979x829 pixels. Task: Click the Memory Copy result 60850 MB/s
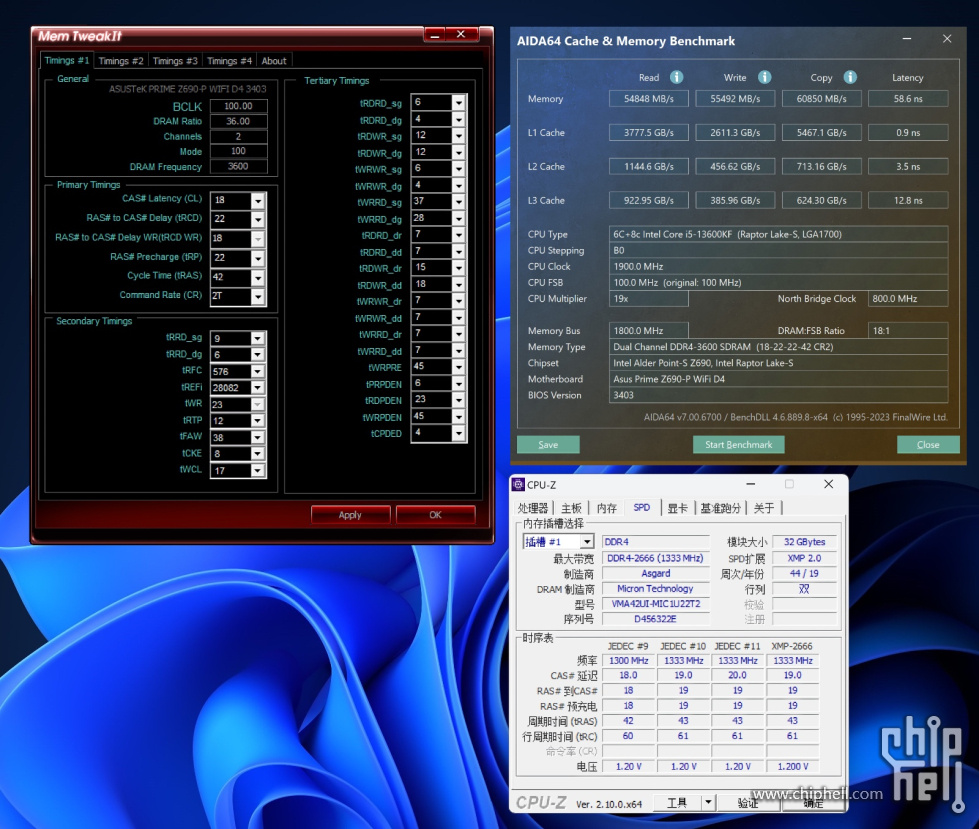pyautogui.click(x=822, y=99)
